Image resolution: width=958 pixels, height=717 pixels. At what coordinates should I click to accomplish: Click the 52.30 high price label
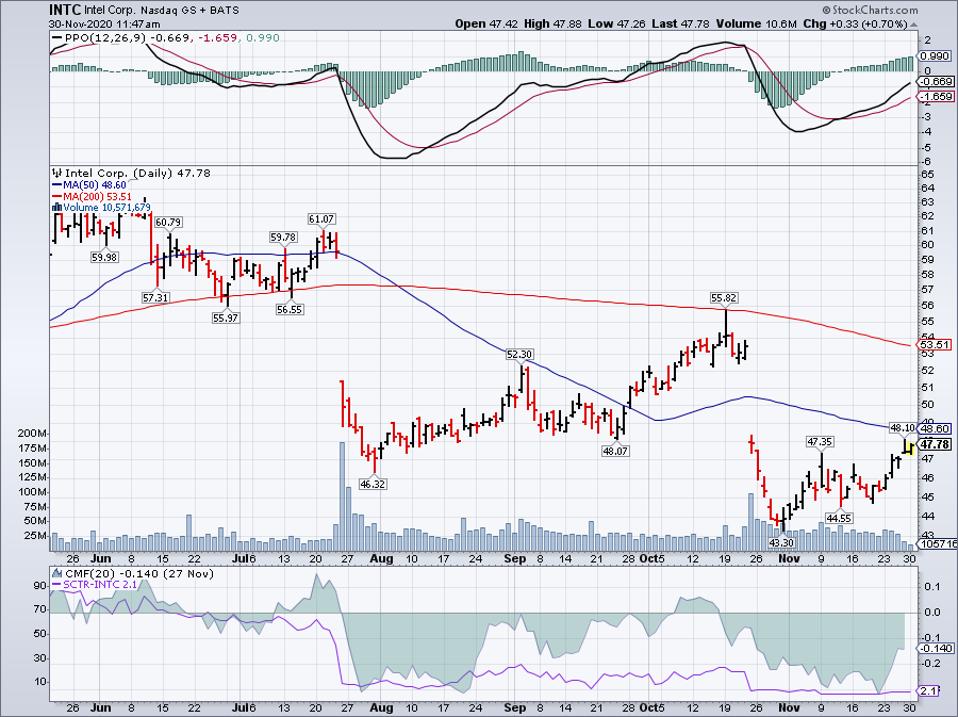[519, 354]
